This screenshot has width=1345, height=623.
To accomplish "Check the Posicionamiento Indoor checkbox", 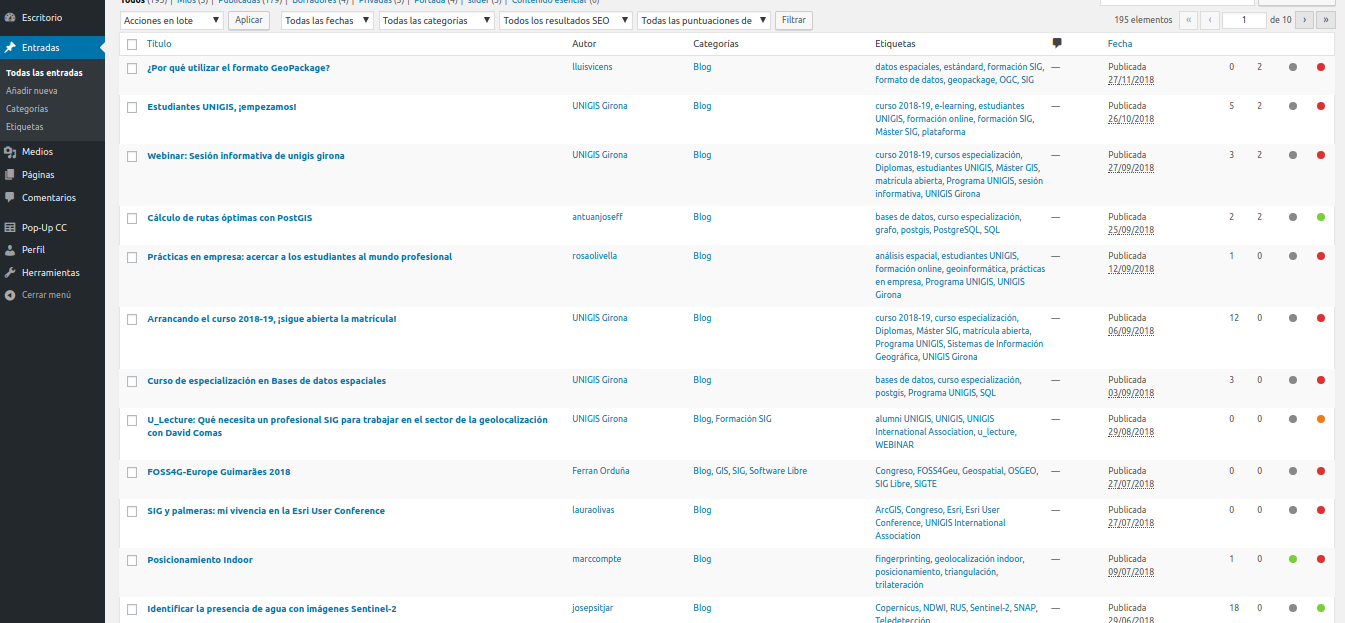I will [x=132, y=560].
